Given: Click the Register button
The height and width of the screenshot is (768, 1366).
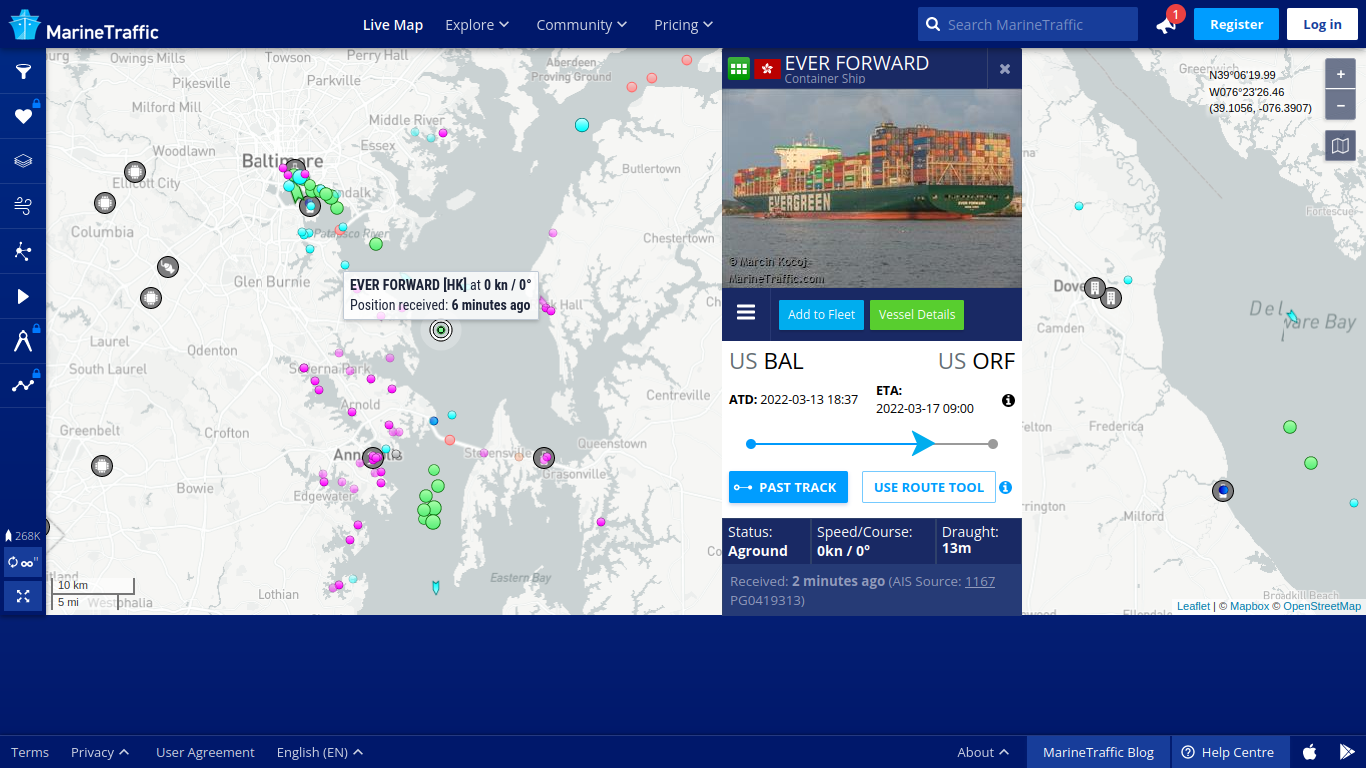Looking at the screenshot, I should [x=1236, y=24].
